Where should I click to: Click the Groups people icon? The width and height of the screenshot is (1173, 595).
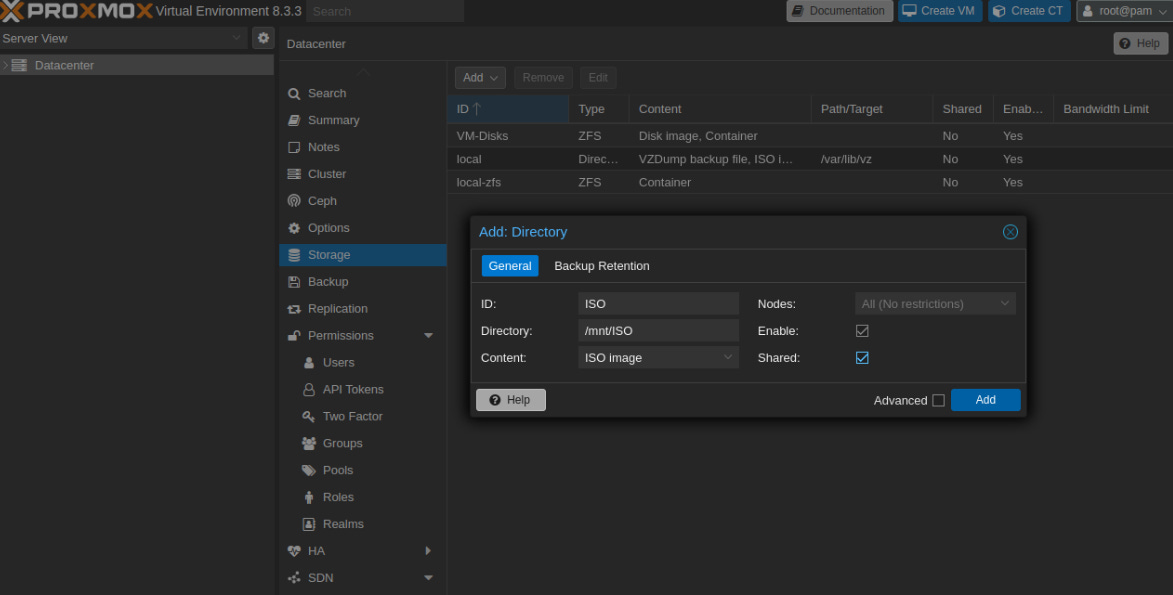(x=309, y=443)
